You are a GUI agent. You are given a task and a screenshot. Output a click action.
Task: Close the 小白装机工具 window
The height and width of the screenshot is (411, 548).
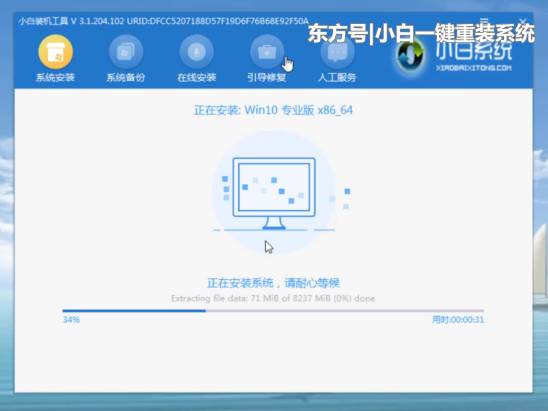(522, 22)
